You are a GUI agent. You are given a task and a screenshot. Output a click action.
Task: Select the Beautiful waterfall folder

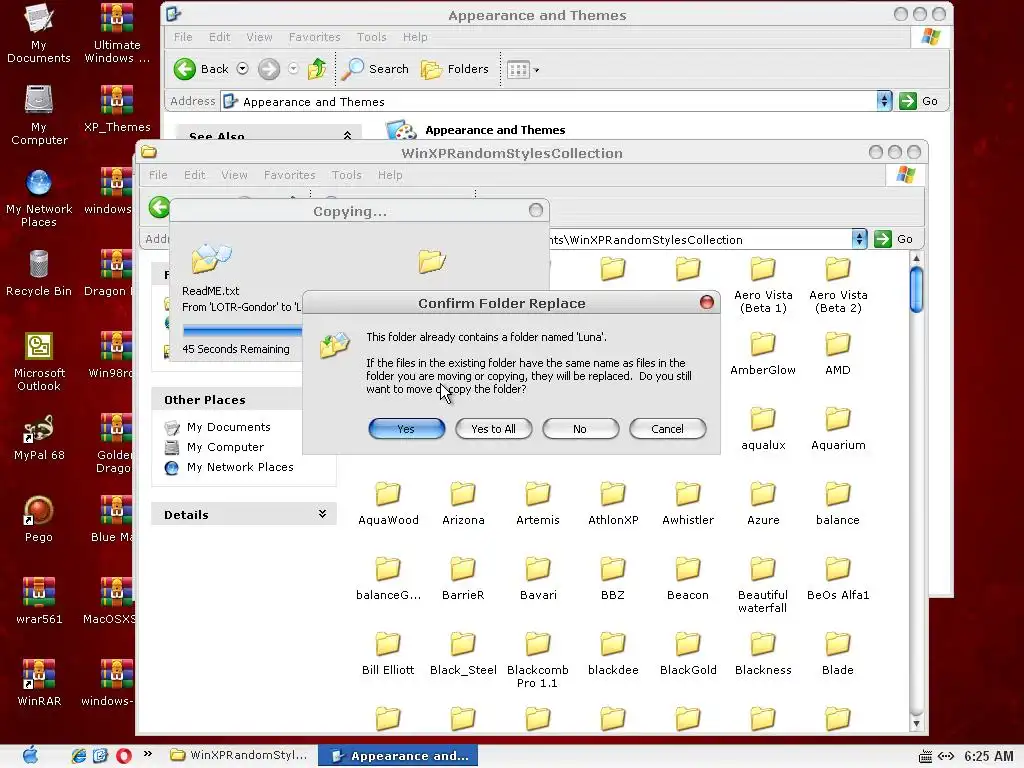pyautogui.click(x=763, y=585)
